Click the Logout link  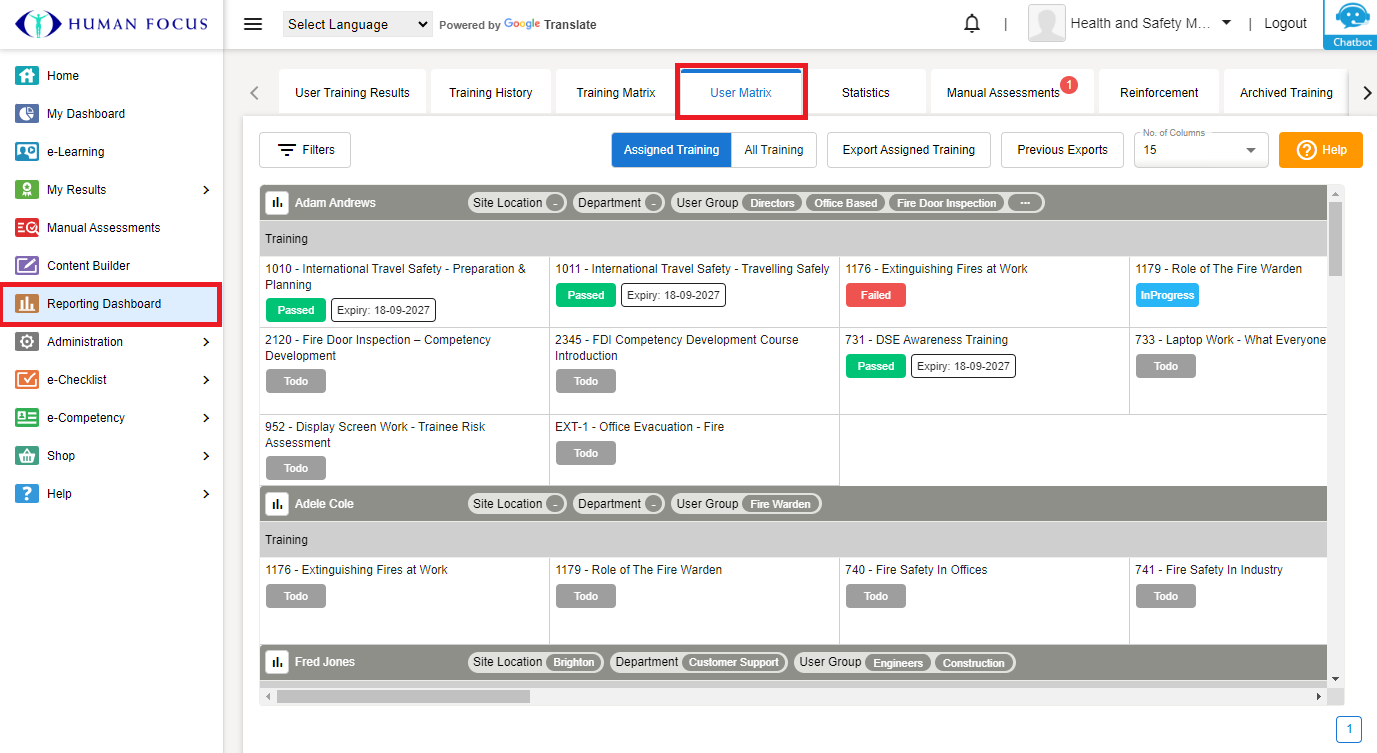[x=1285, y=24]
